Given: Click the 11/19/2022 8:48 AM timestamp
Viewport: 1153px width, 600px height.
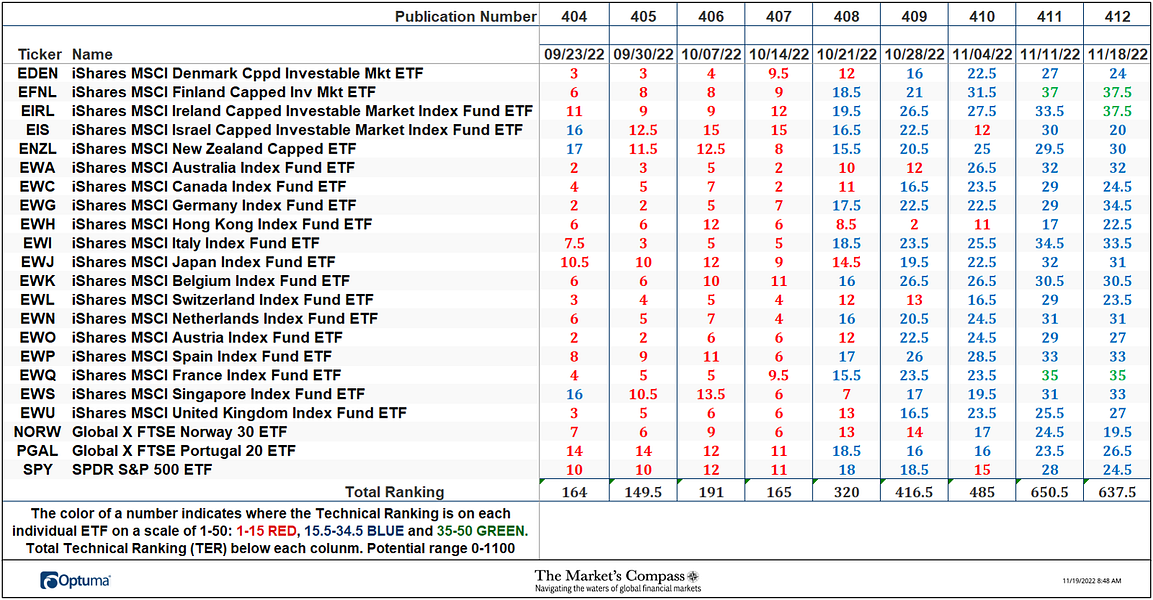Looking at the screenshot, I should pos(1091,581).
